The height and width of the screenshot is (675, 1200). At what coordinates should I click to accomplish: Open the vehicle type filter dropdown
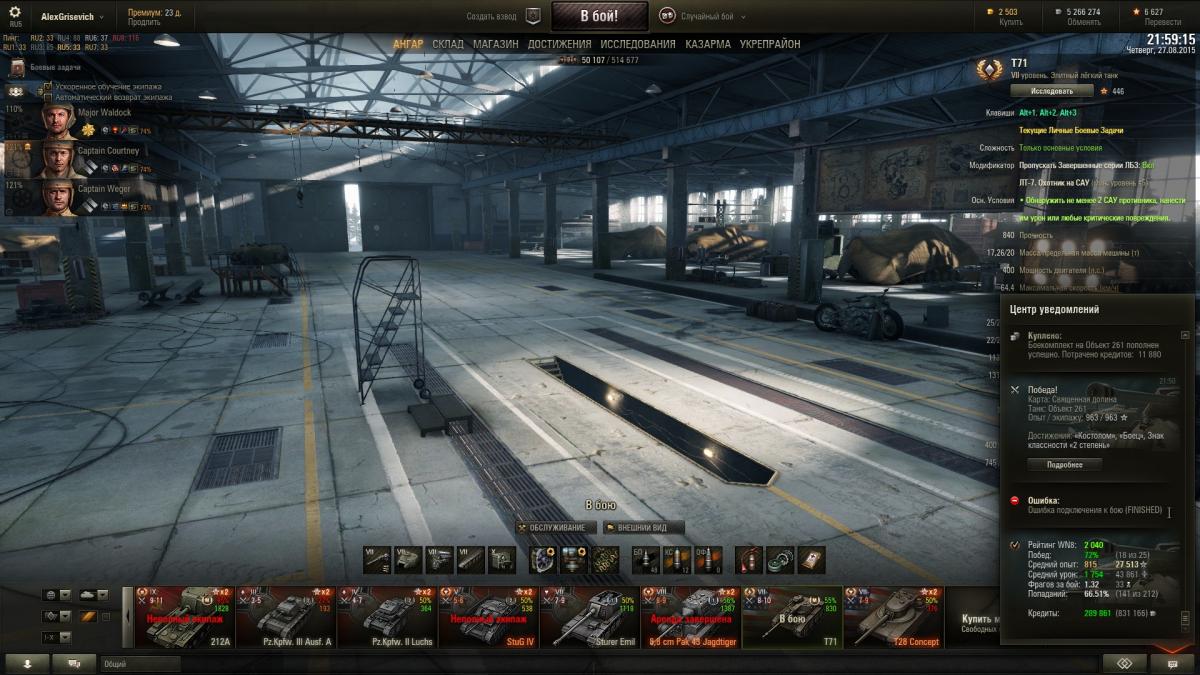click(93, 594)
